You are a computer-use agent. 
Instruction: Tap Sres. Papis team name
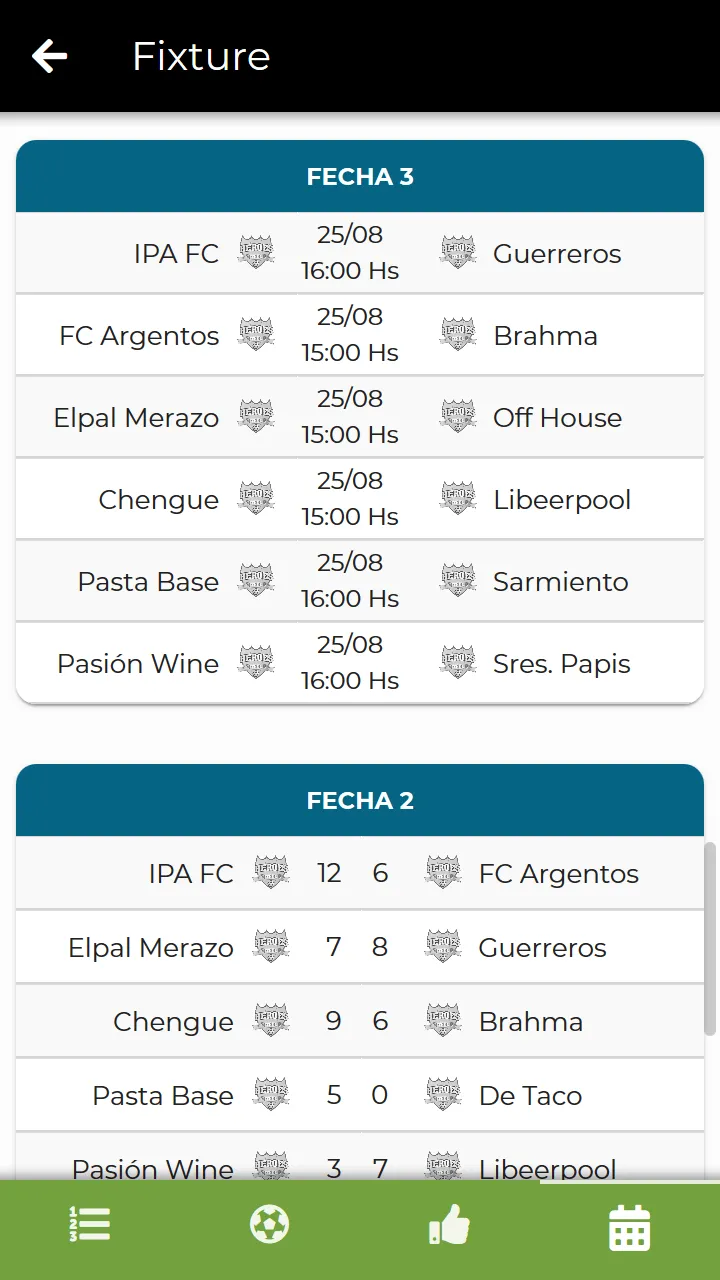click(562, 664)
